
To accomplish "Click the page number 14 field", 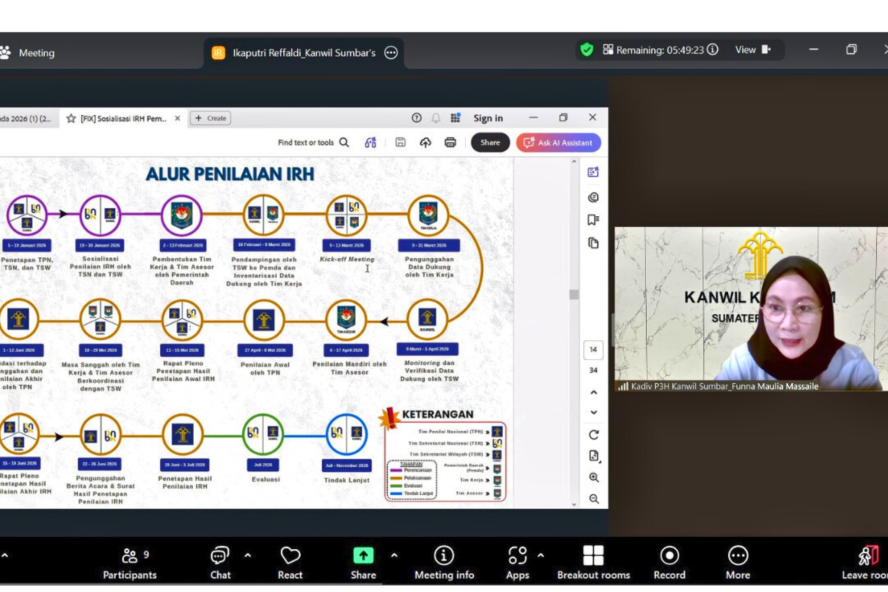I will (x=593, y=350).
